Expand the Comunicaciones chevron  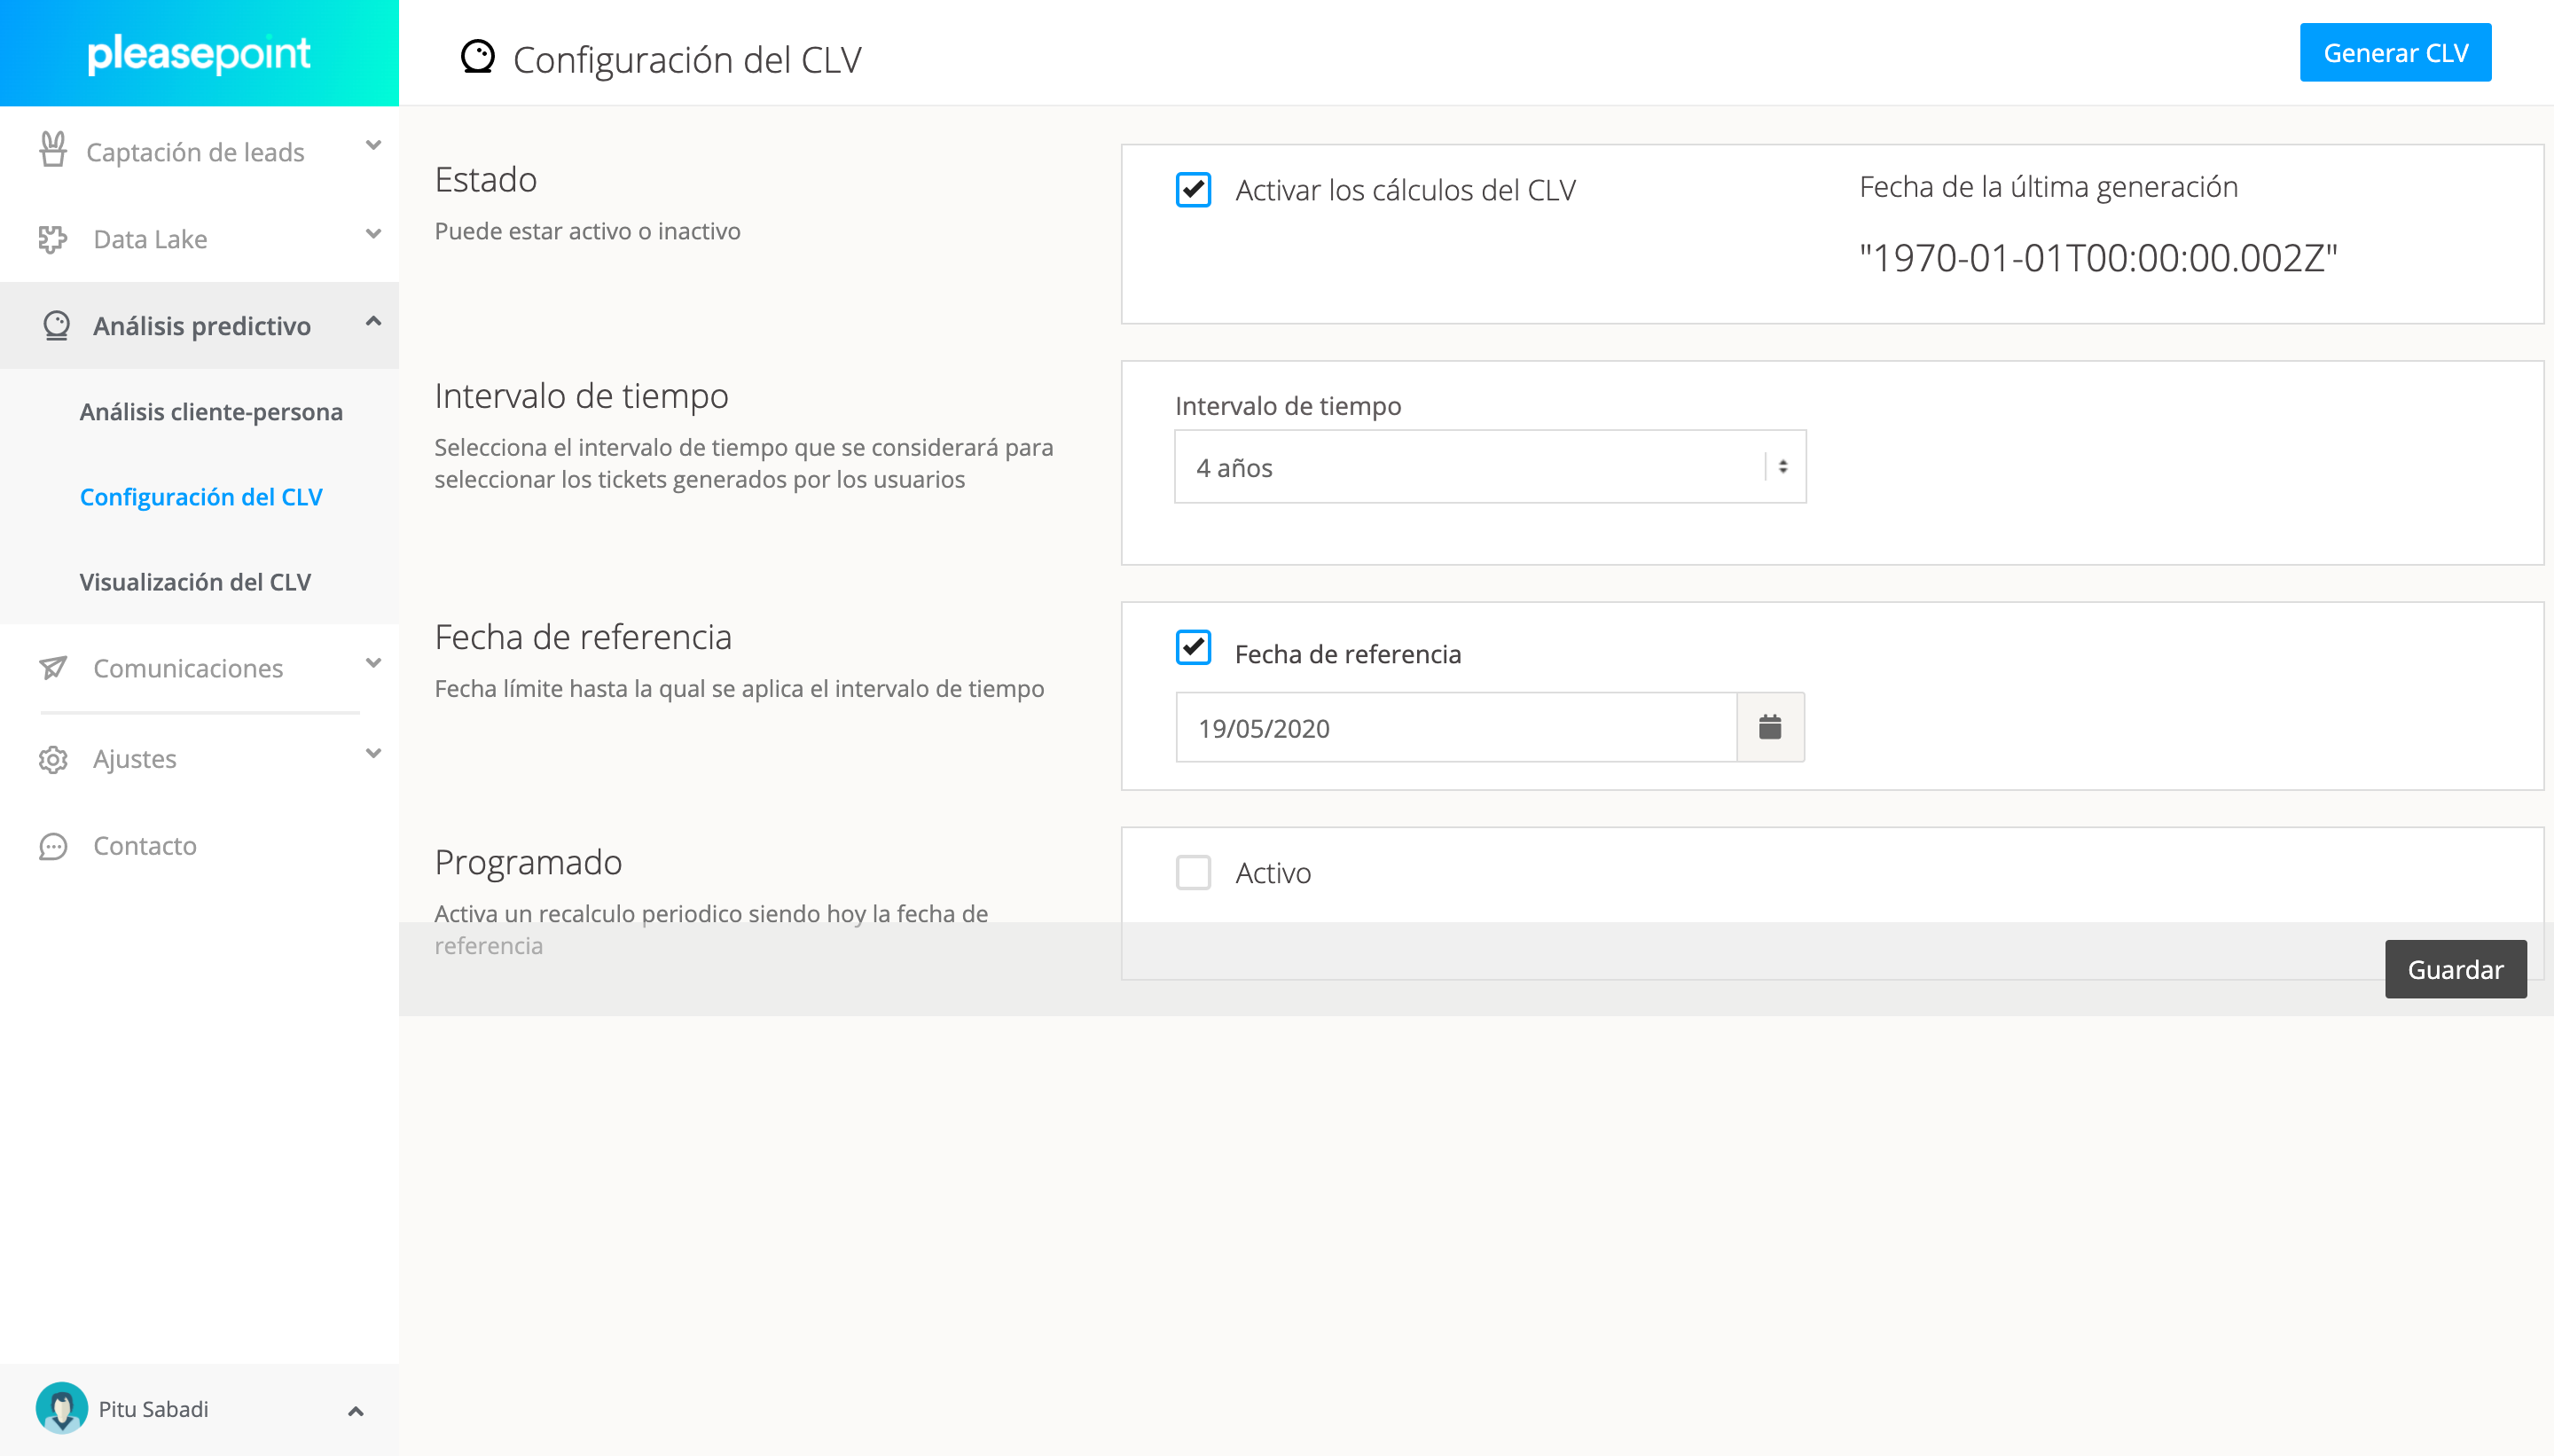(373, 663)
